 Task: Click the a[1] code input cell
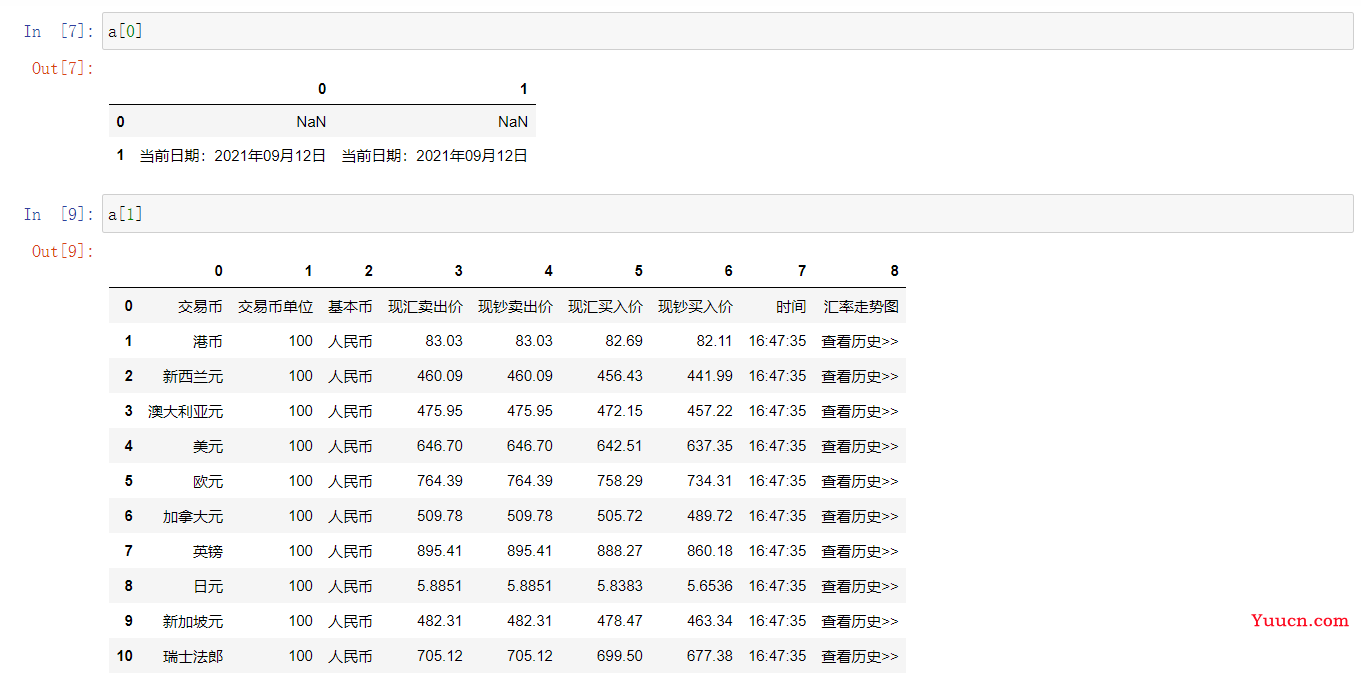[727, 214]
